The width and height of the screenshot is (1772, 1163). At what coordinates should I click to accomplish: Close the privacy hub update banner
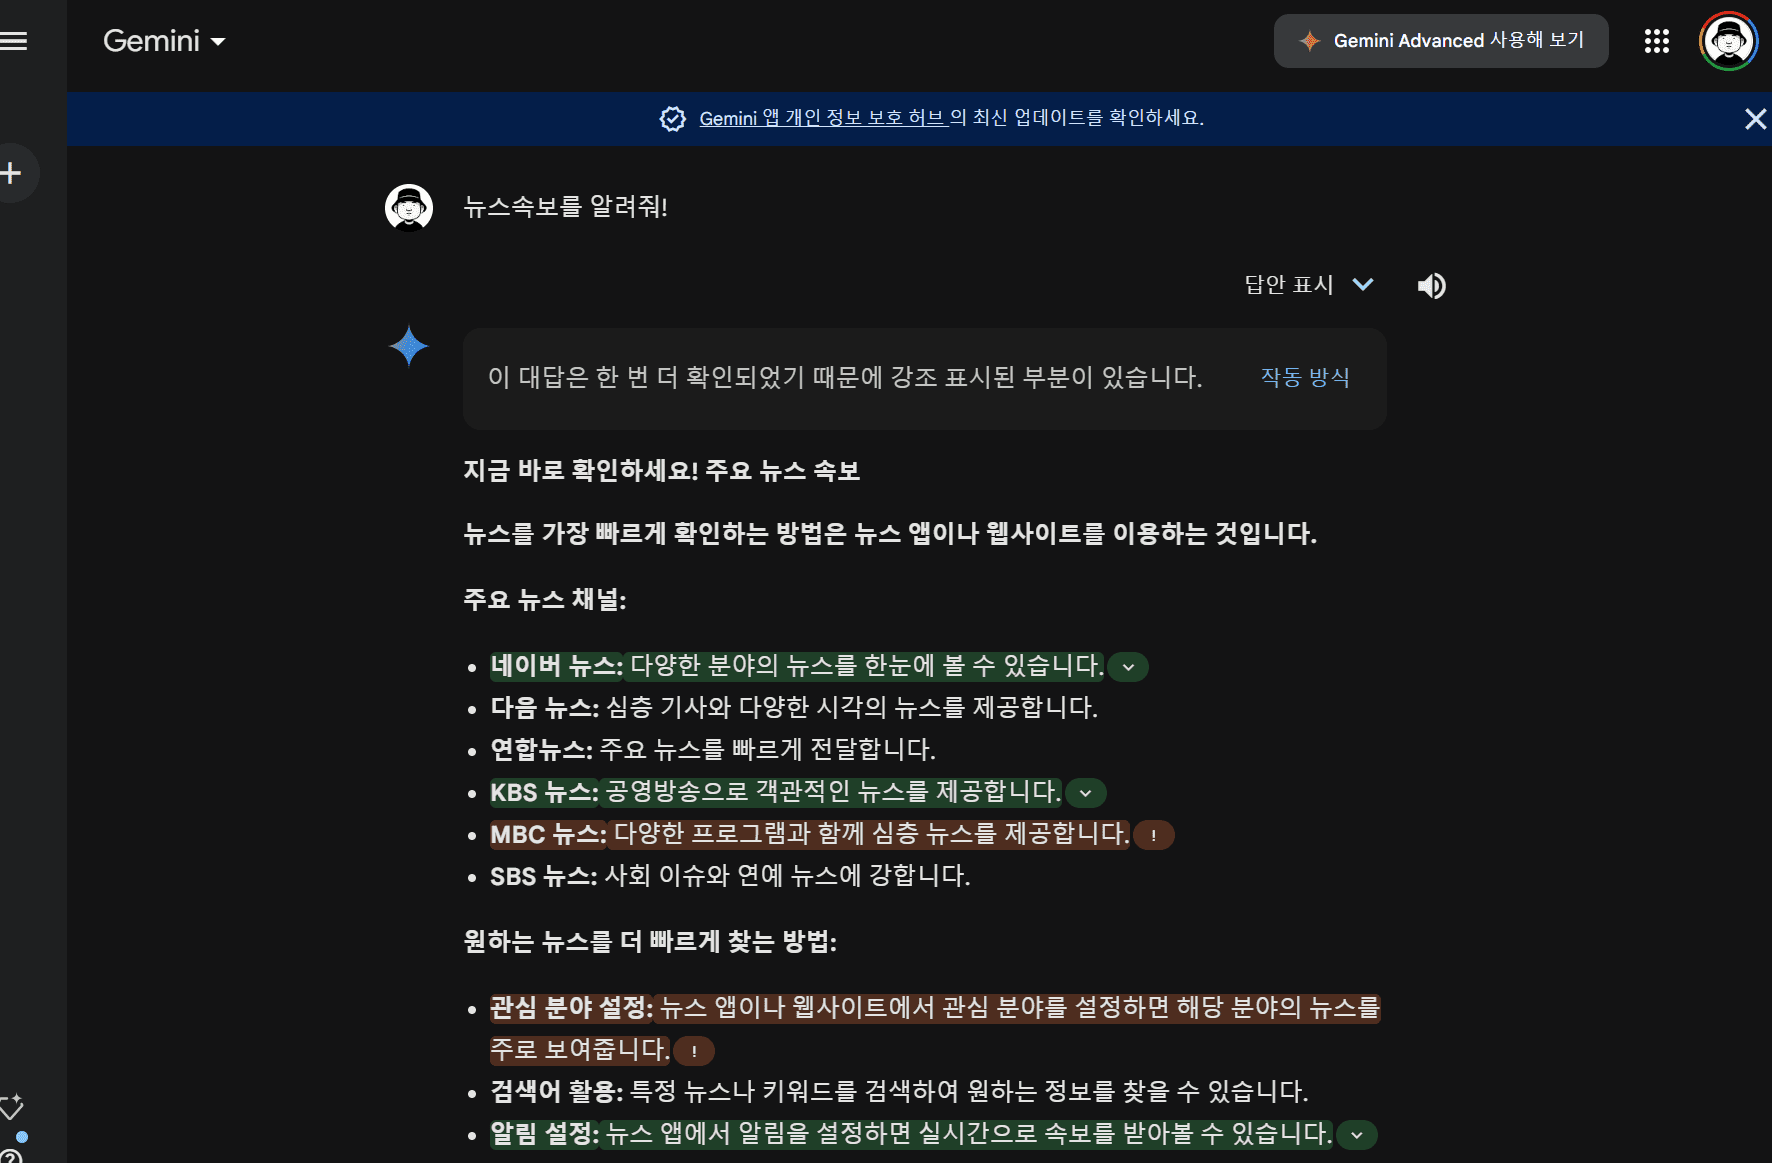pyautogui.click(x=1755, y=119)
